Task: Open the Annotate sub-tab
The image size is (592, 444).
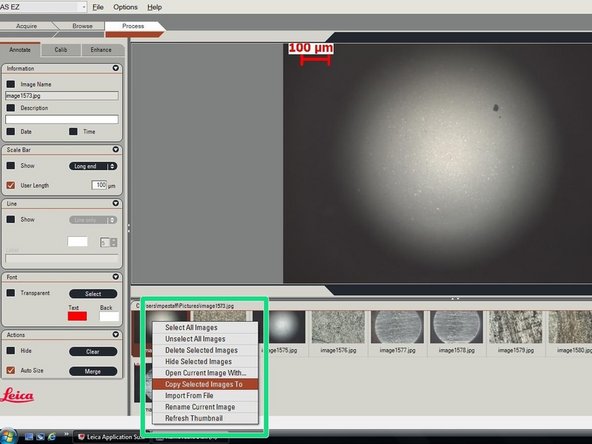Action: click(x=20, y=49)
